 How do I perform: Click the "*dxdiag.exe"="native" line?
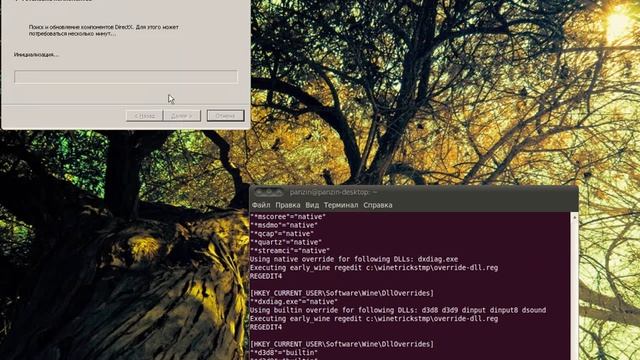click(x=294, y=302)
